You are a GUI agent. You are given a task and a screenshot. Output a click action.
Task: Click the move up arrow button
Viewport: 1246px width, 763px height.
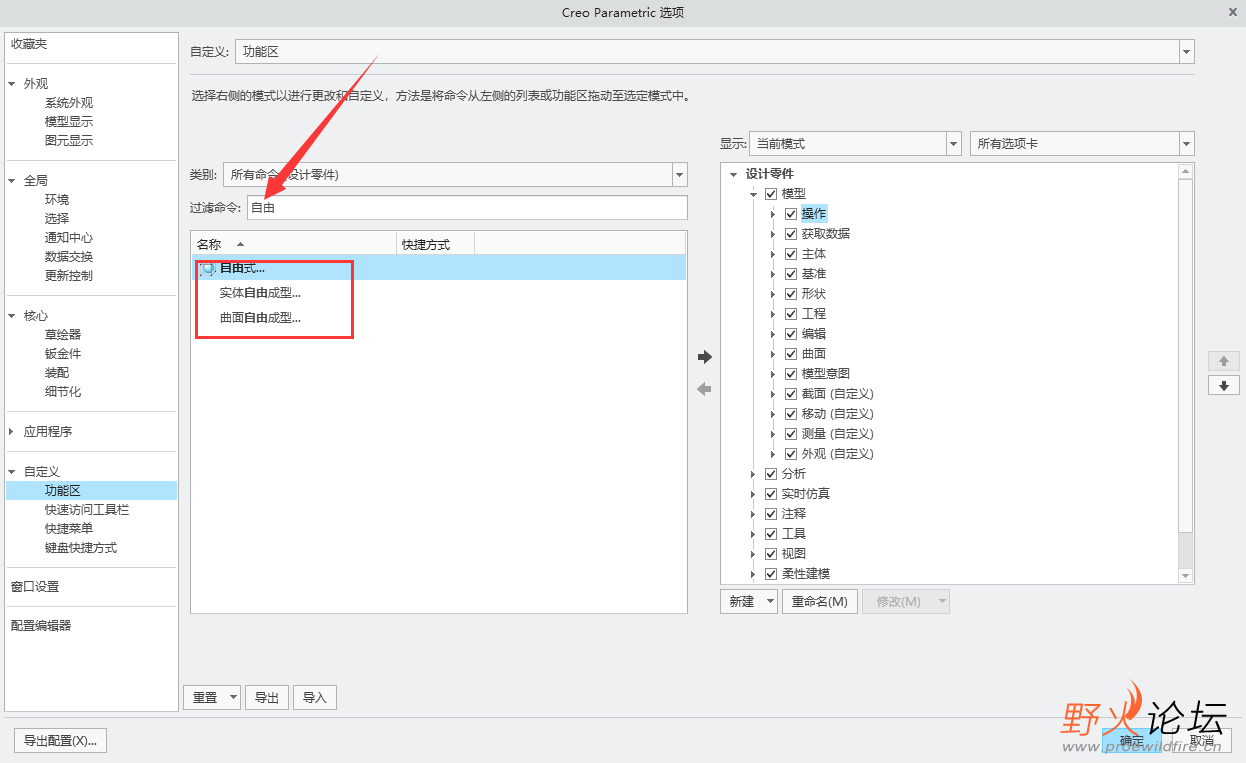[x=1224, y=361]
